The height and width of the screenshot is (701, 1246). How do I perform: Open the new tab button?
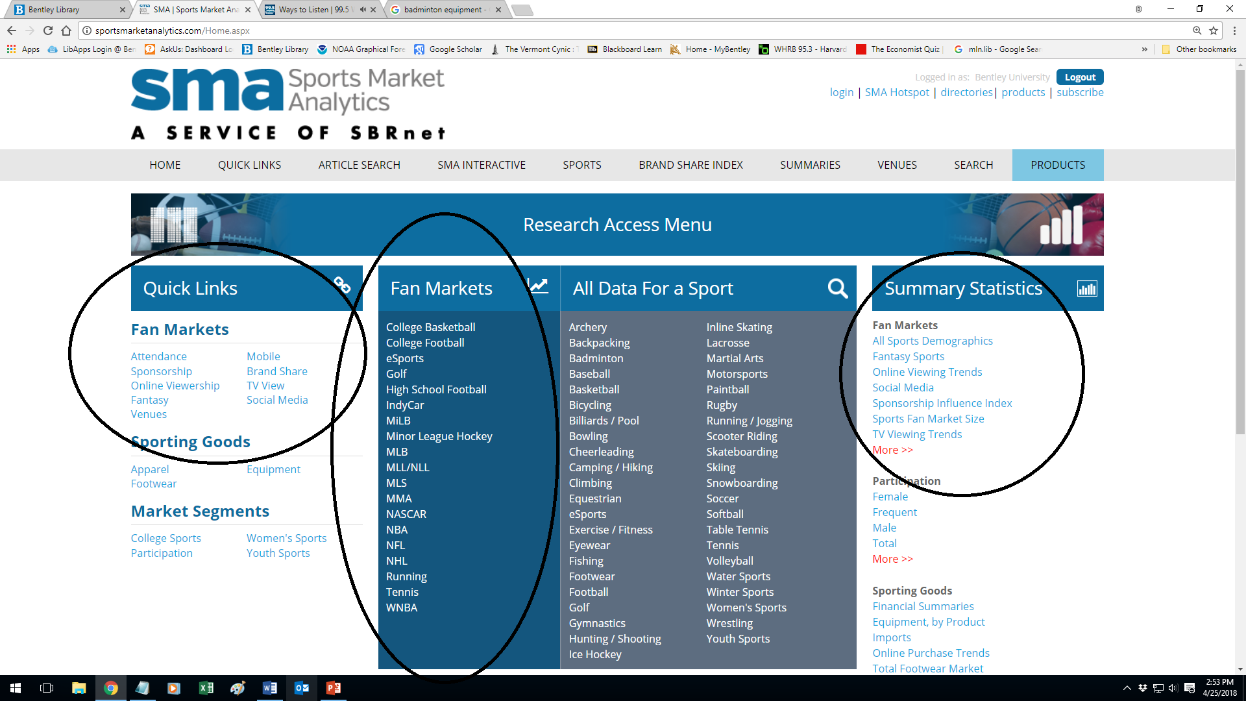point(523,10)
